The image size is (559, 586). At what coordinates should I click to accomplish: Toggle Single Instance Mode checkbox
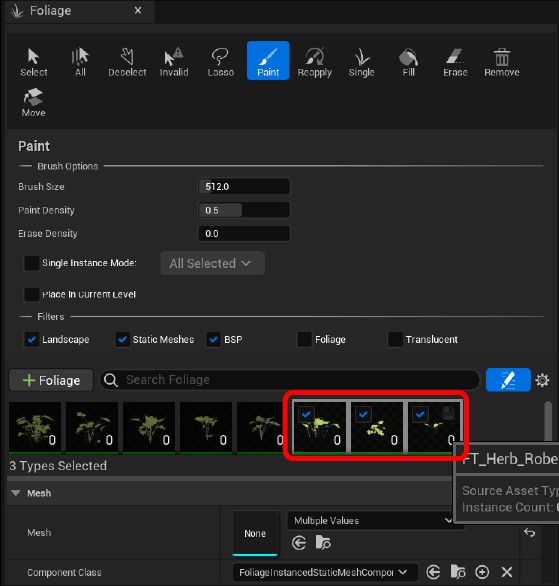click(31, 263)
